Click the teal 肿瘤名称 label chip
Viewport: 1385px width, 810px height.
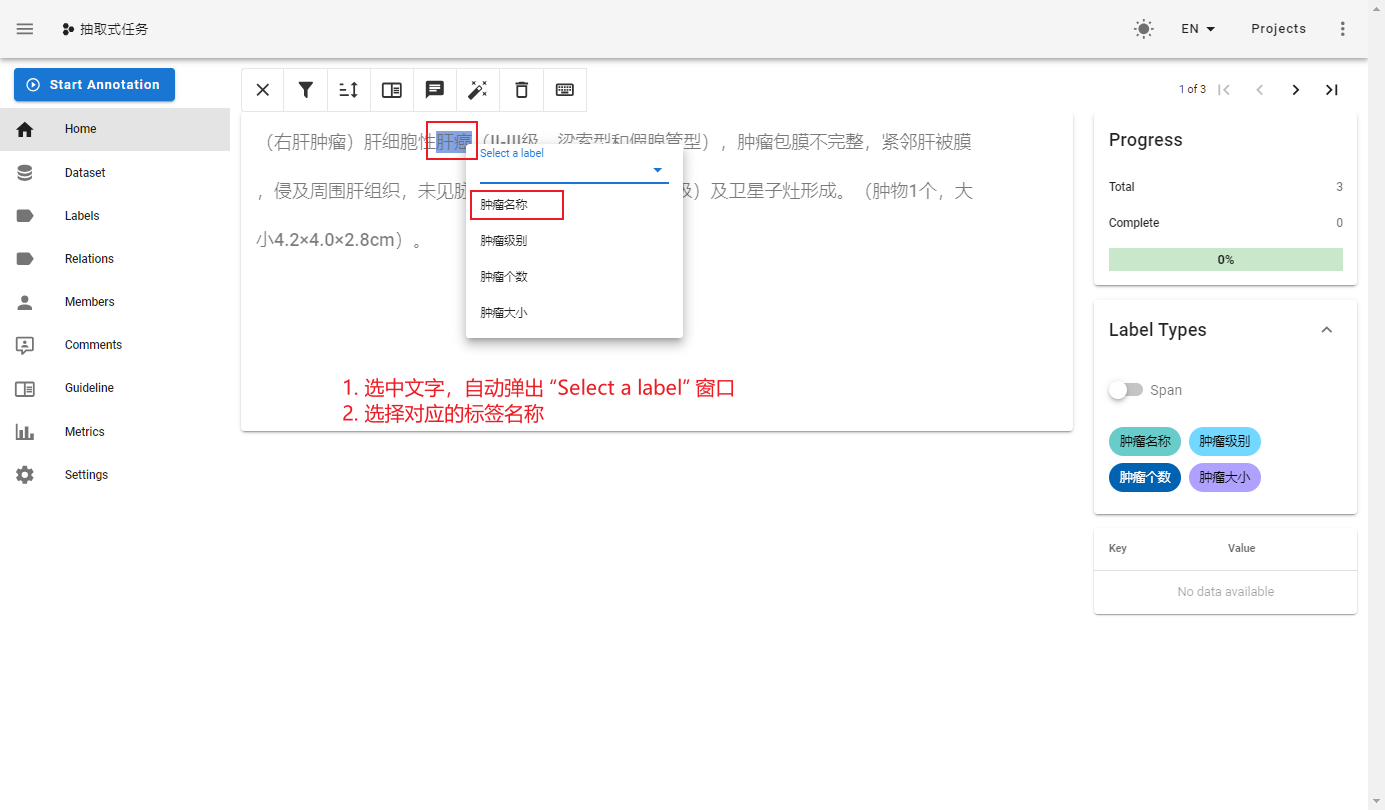tap(1145, 441)
